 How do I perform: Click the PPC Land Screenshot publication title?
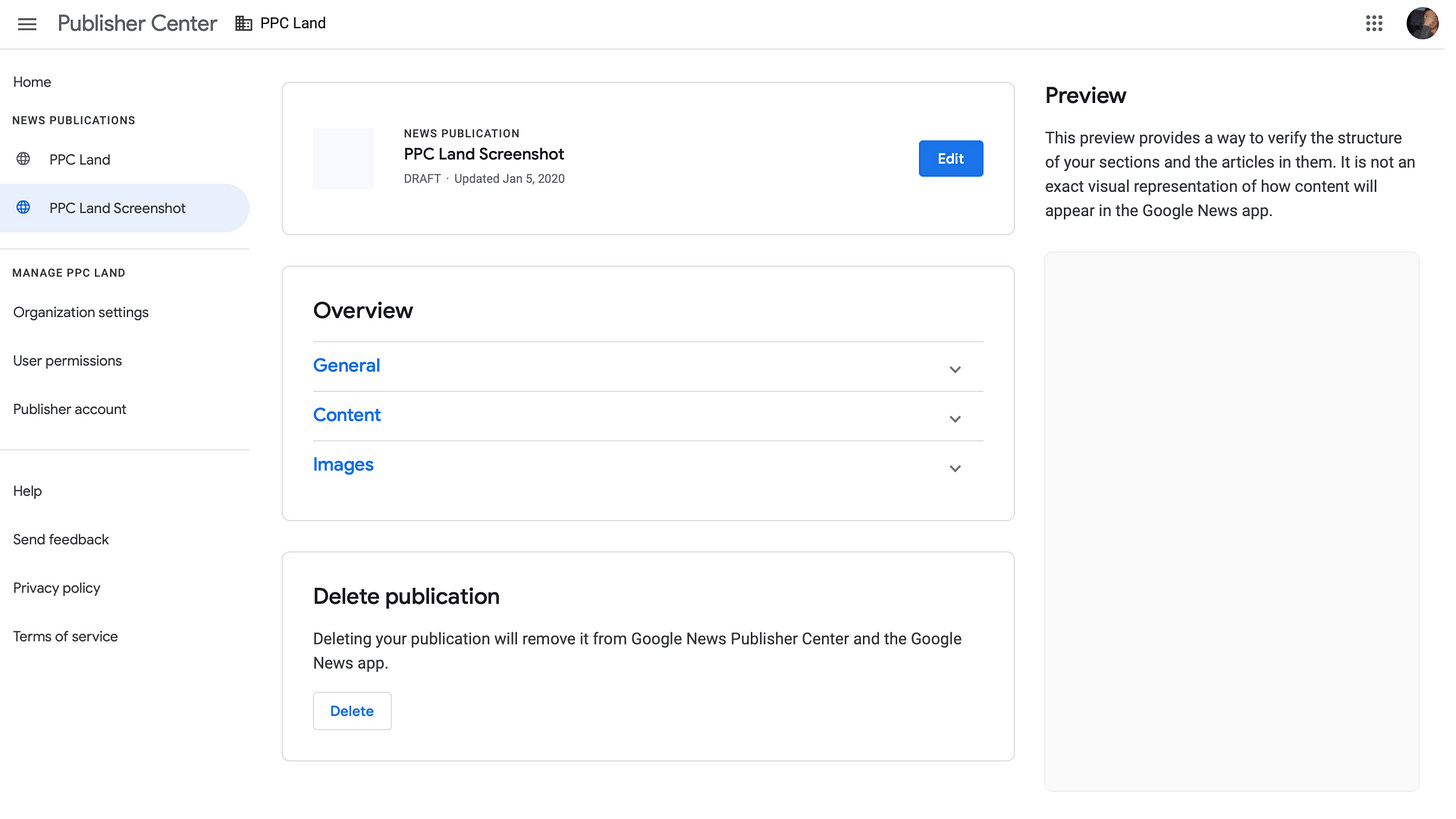tap(484, 154)
